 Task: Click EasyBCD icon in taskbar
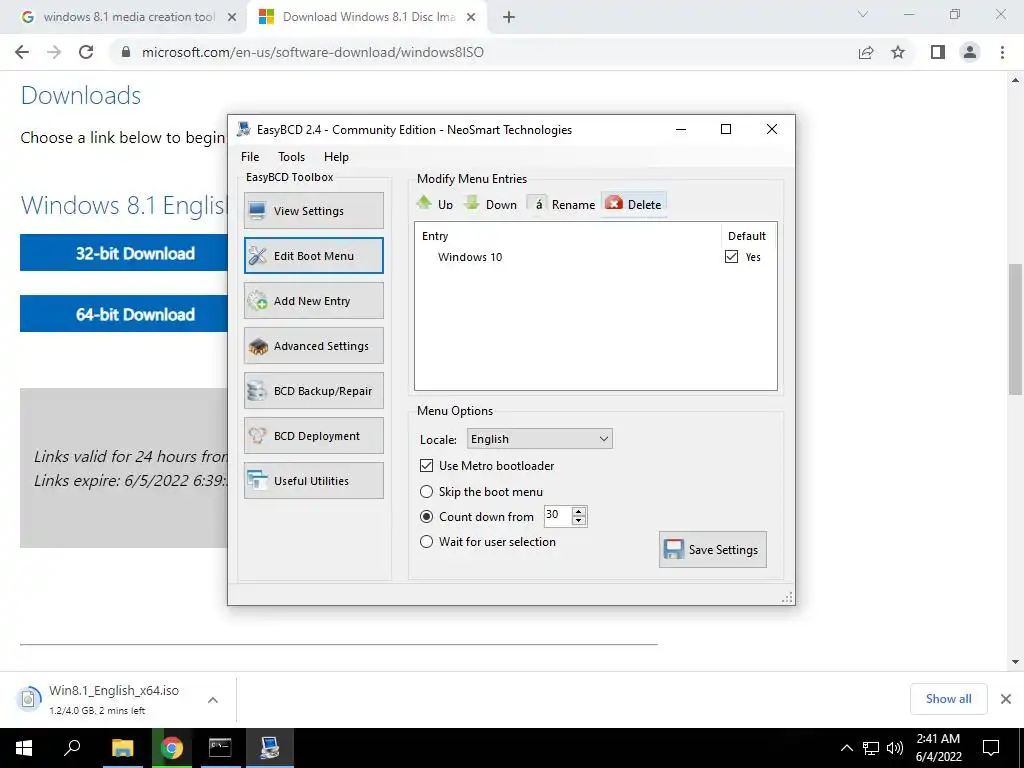269,748
